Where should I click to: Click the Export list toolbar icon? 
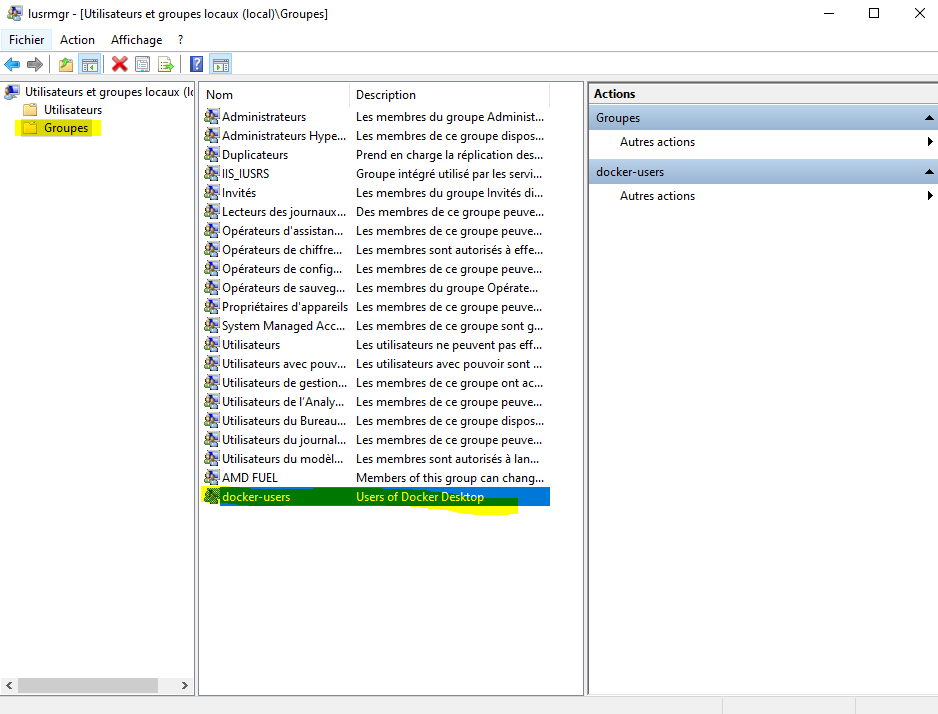(166, 64)
